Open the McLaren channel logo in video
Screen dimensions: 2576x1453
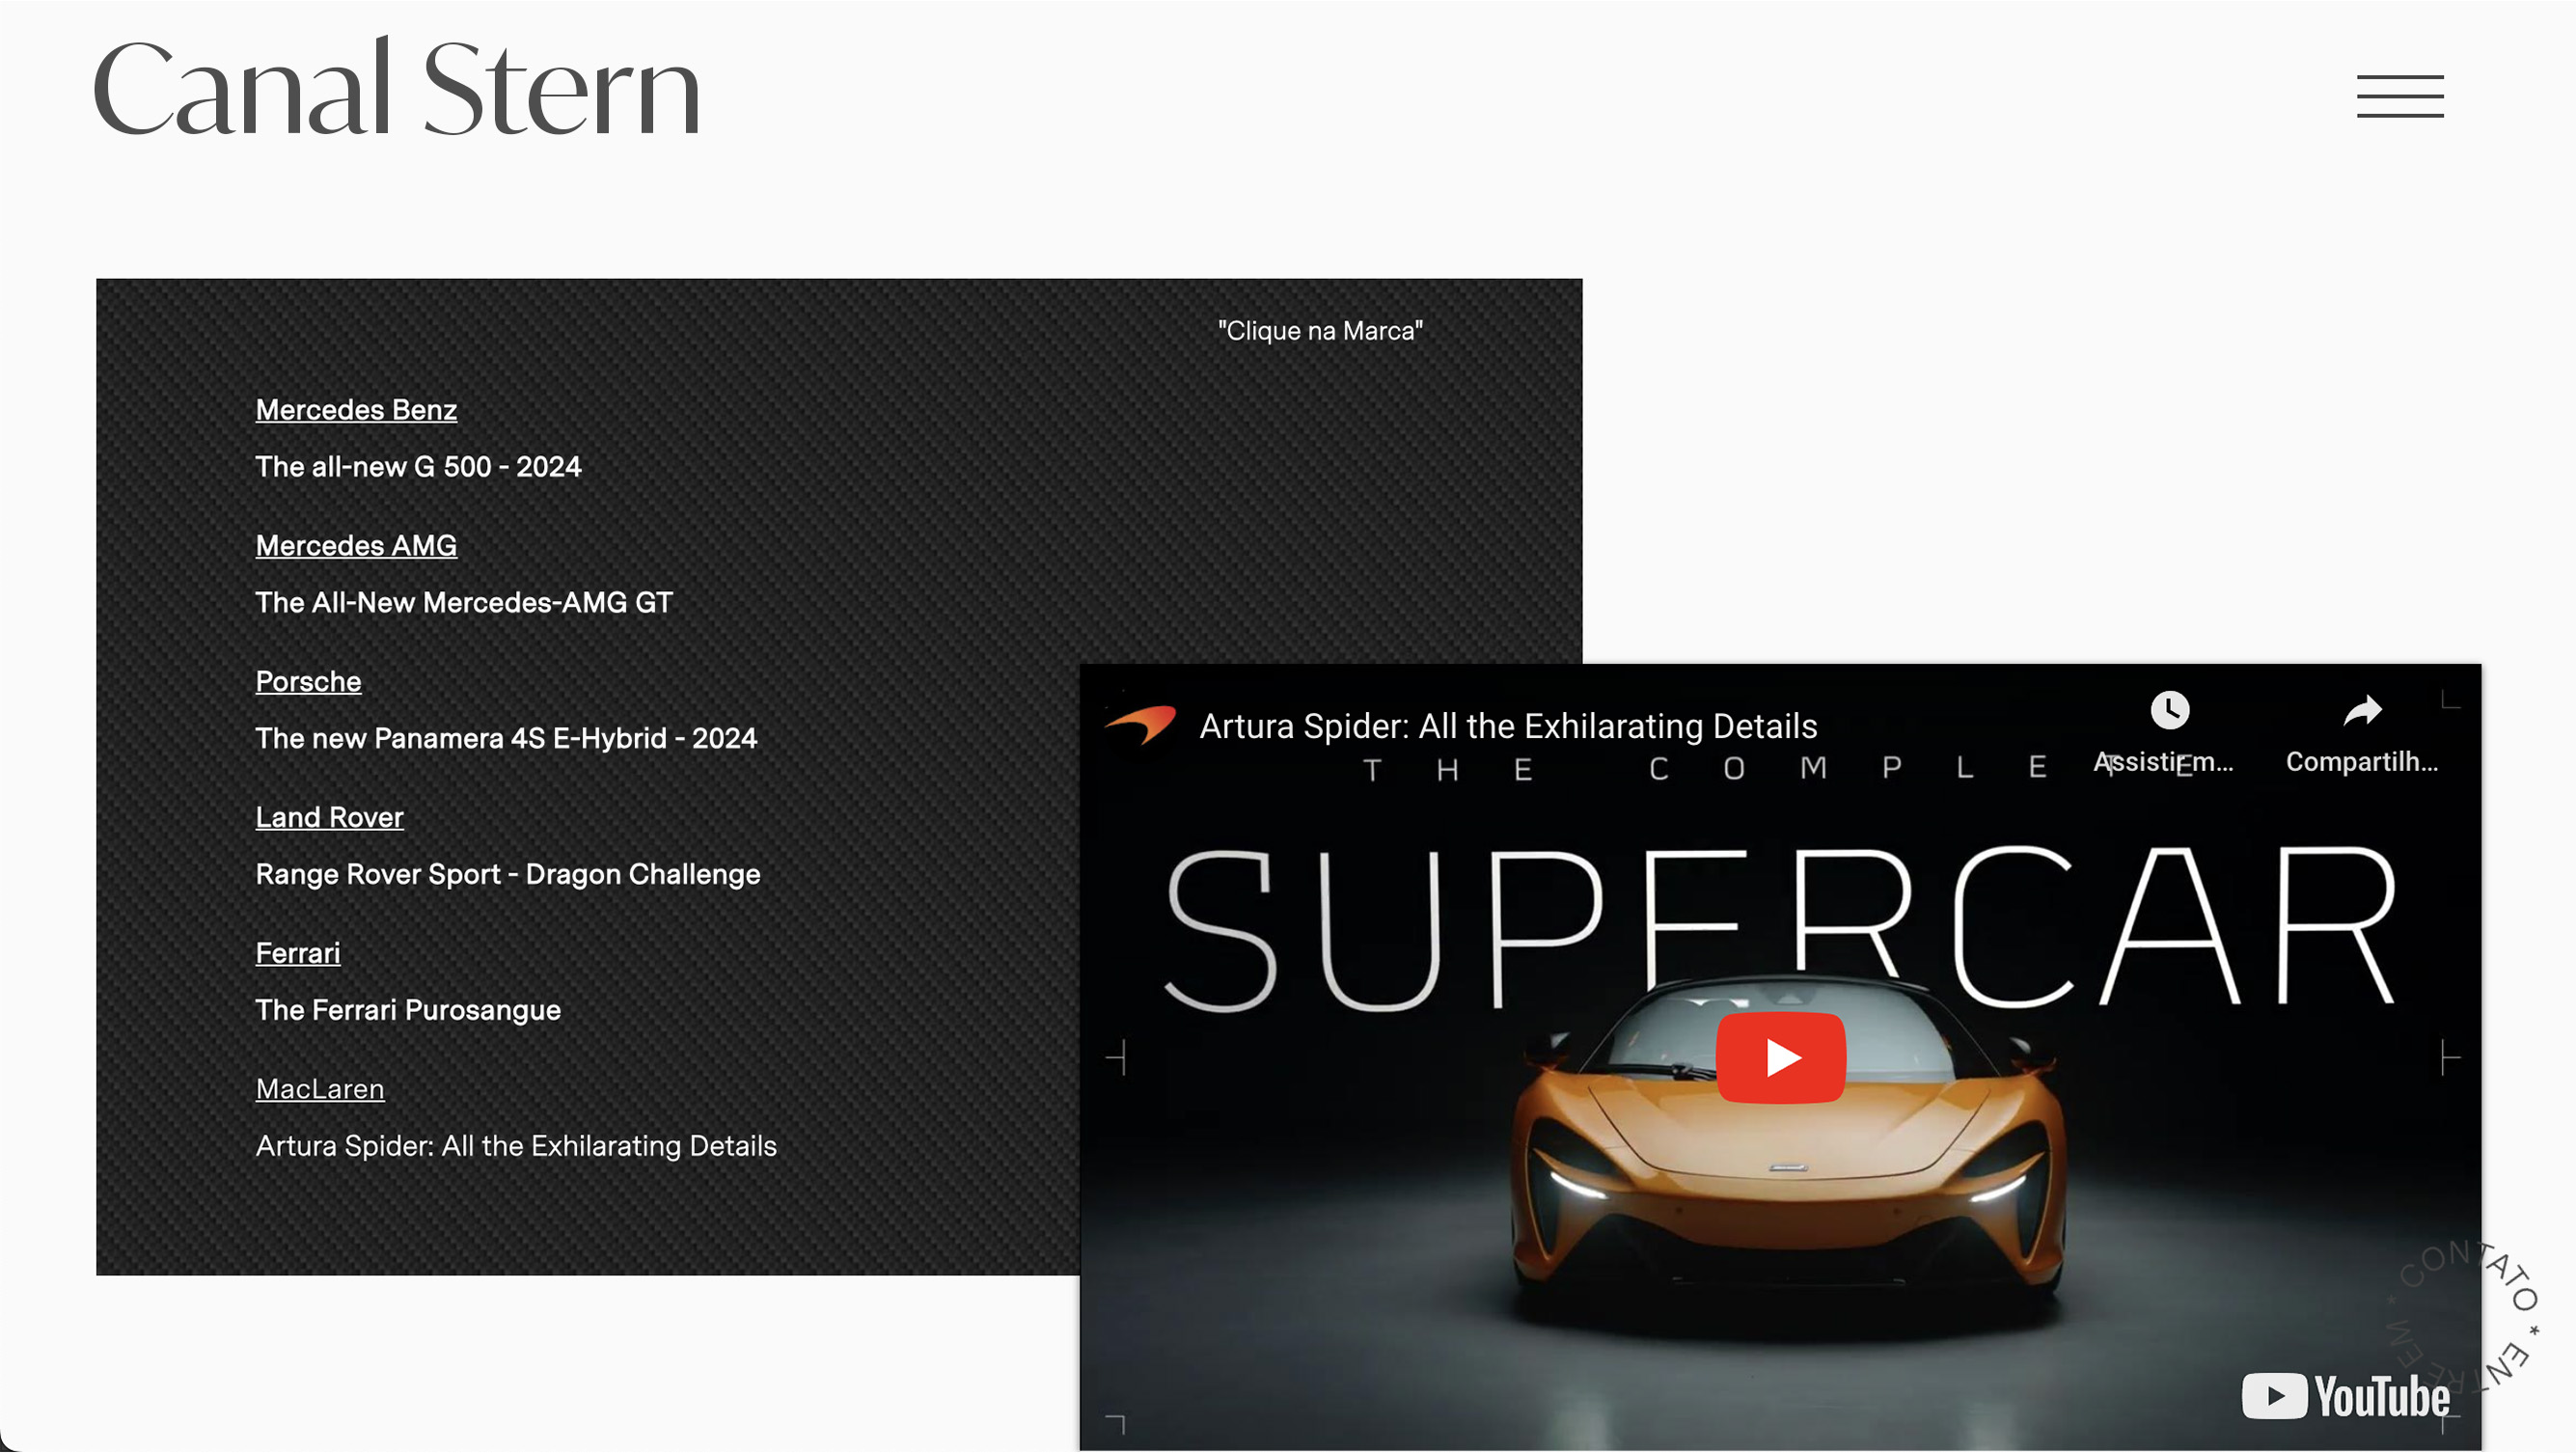click(1141, 725)
